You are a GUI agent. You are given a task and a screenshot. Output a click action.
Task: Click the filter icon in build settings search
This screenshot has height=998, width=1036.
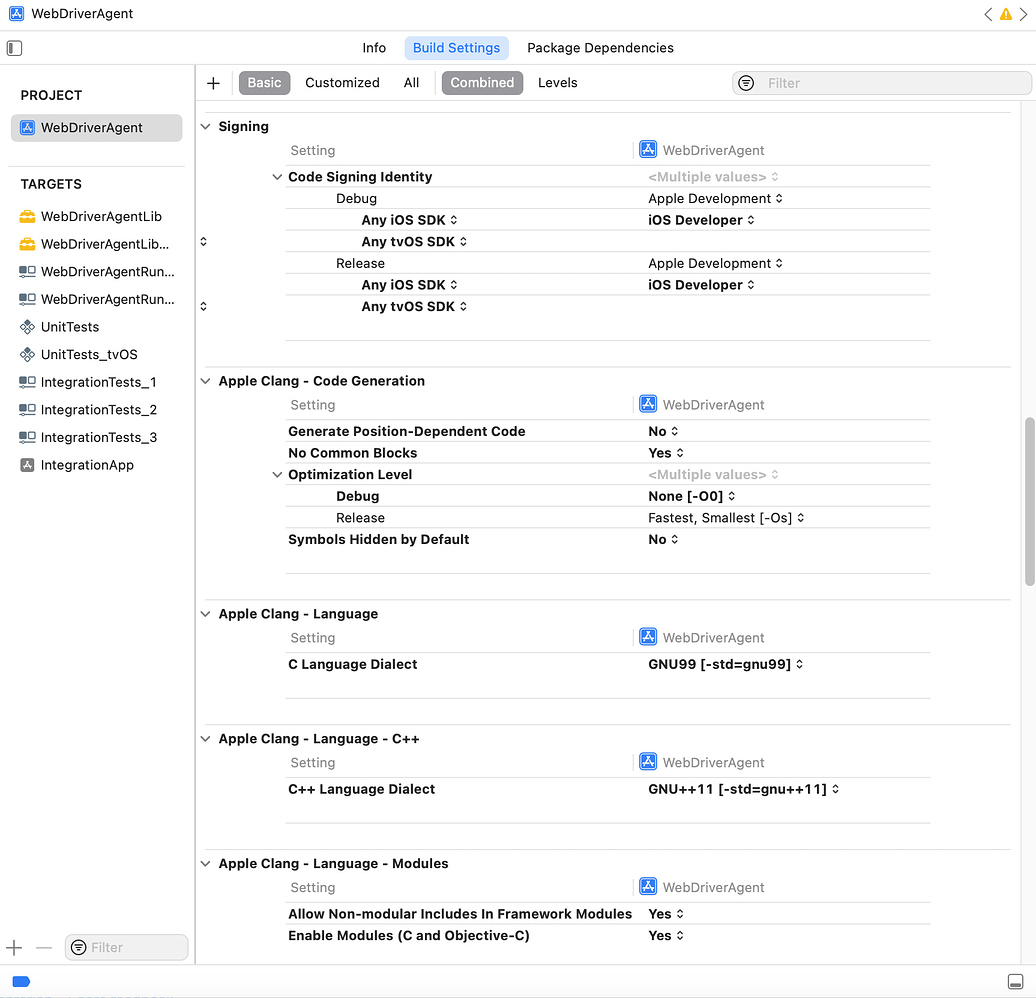(x=746, y=83)
